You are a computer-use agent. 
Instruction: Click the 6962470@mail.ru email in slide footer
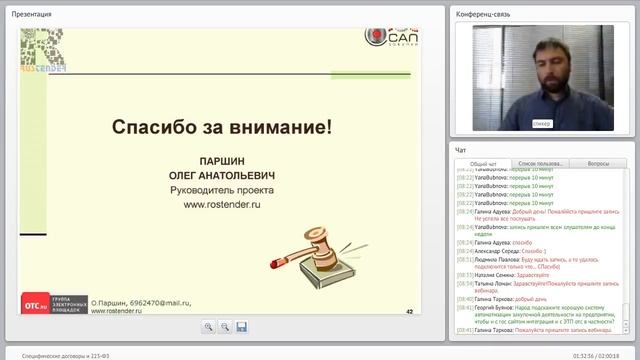(160, 303)
